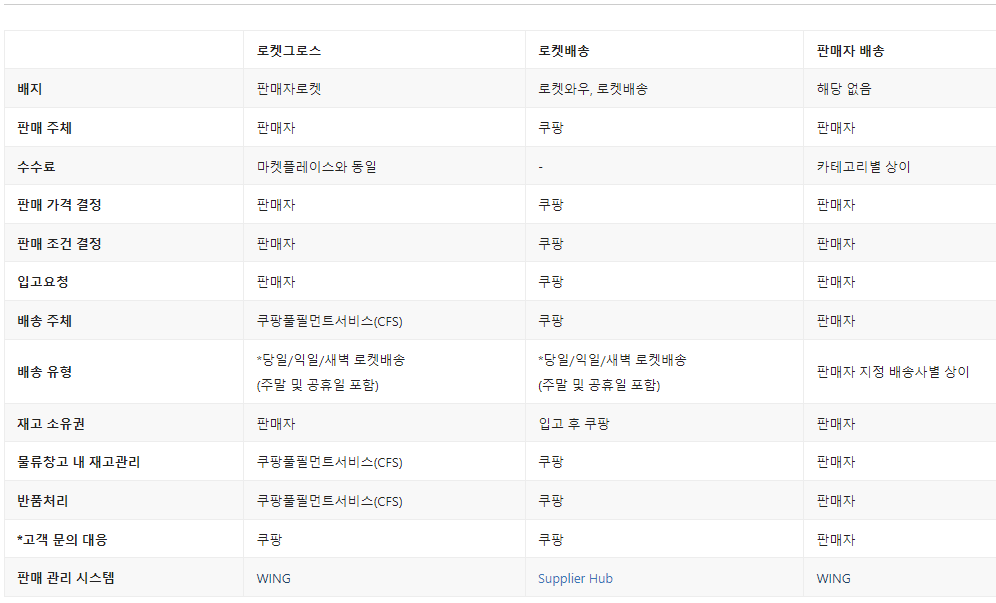Select the 재고 소유권 row label
Image resolution: width=996 pixels, height=603 pixels.
tap(51, 424)
